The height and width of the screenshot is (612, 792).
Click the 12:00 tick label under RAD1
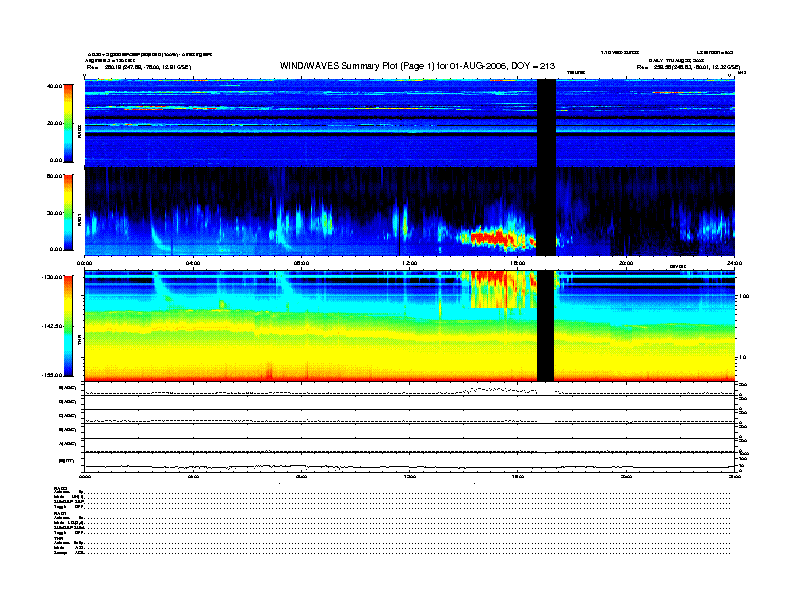pos(409,263)
